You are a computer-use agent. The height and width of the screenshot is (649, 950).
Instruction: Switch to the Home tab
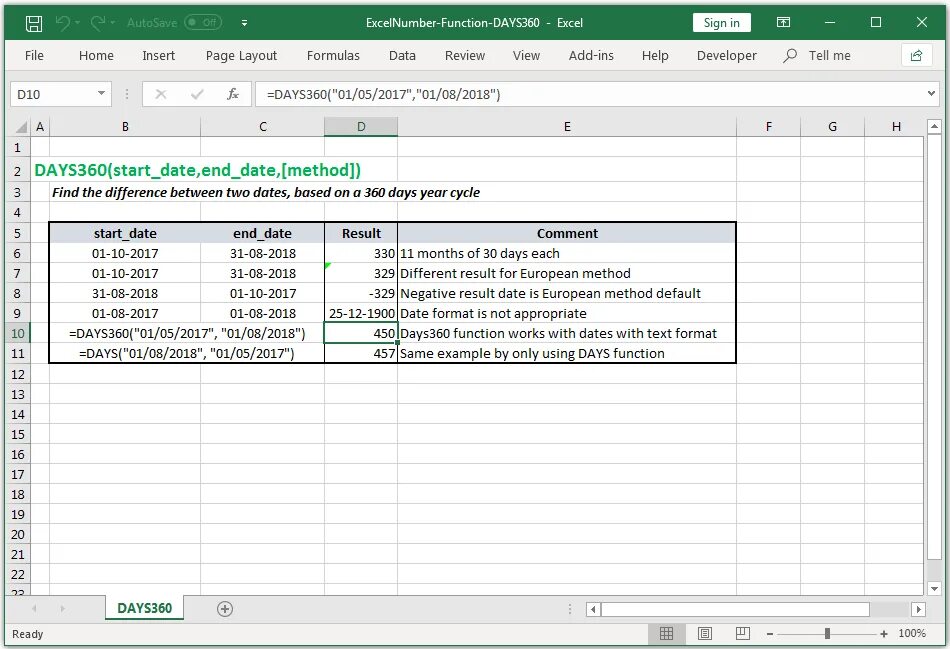pos(96,56)
